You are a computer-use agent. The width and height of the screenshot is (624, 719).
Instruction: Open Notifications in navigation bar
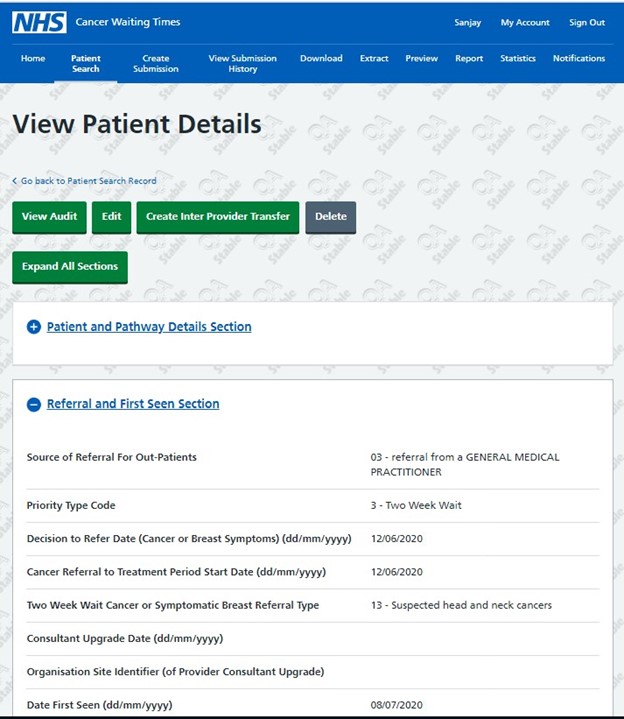pyautogui.click(x=579, y=58)
